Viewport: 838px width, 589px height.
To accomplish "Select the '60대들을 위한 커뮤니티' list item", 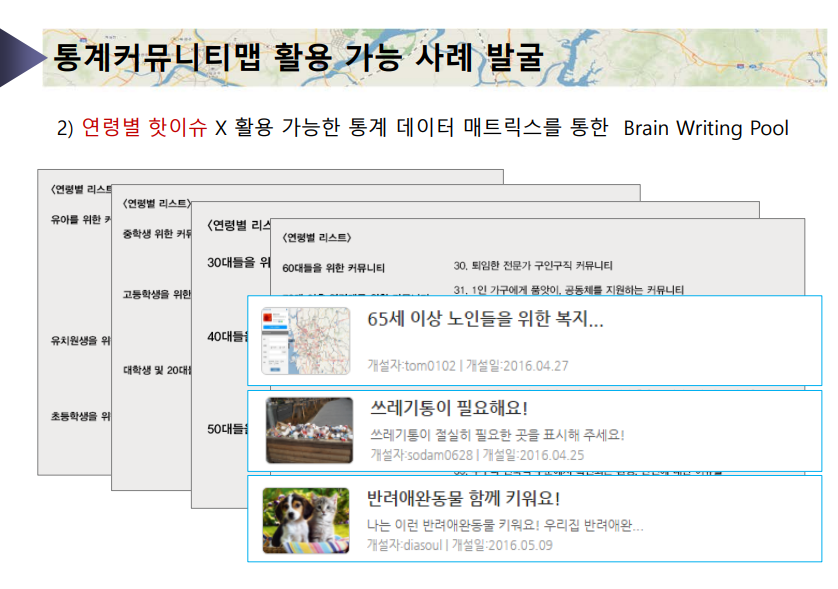I will (x=333, y=268).
